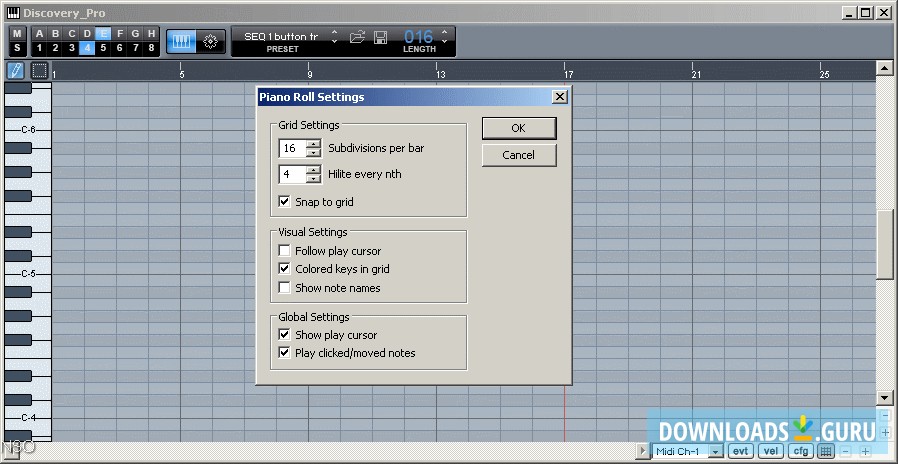Open the vel velocity button
The width and height of the screenshot is (898, 464).
(x=770, y=451)
